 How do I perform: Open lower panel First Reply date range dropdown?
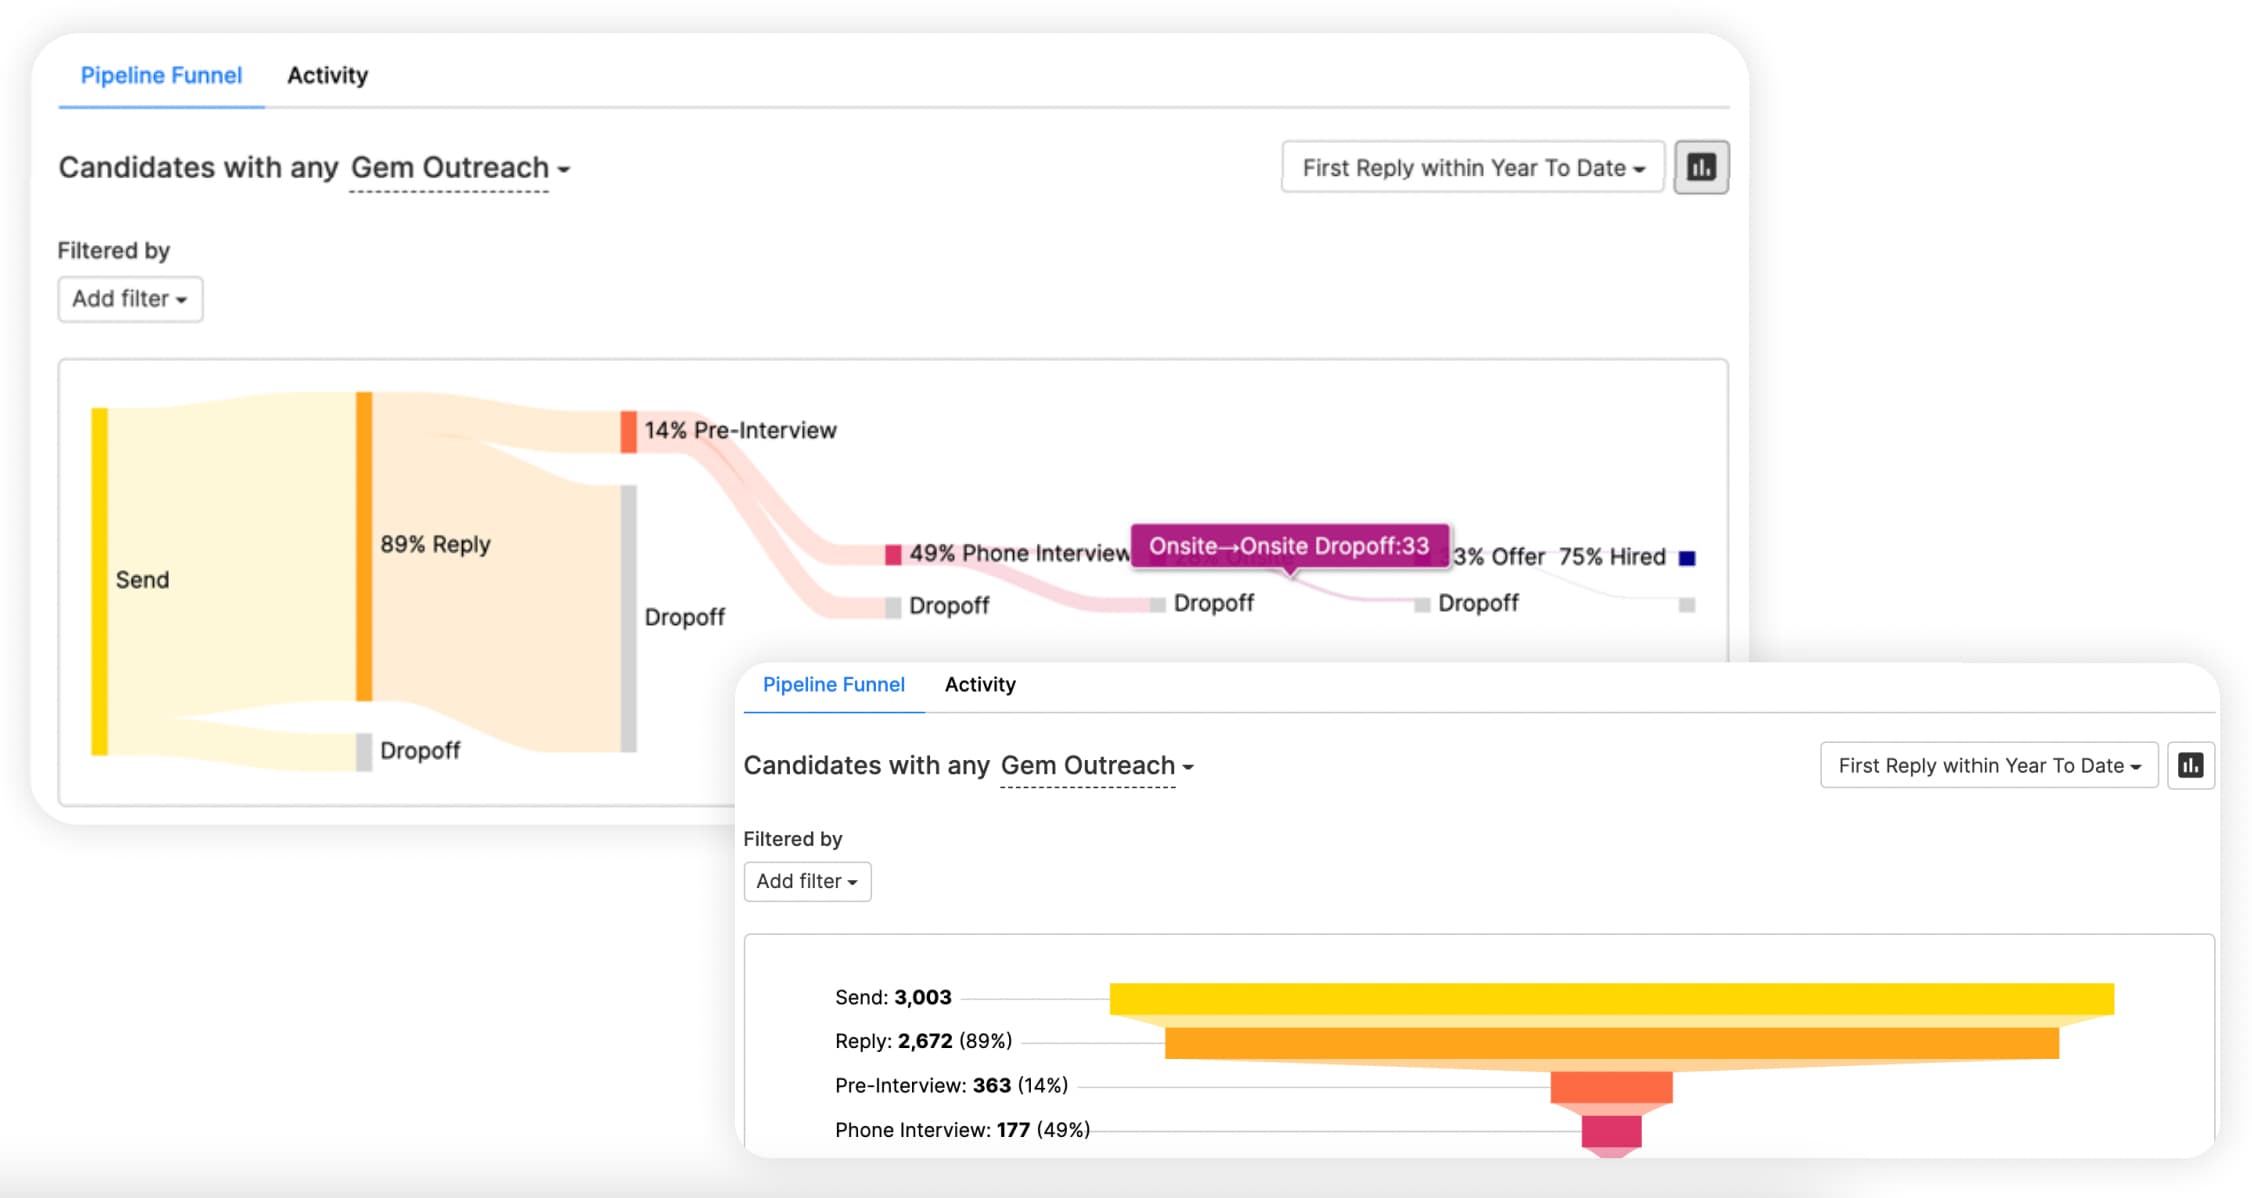[x=1988, y=765]
